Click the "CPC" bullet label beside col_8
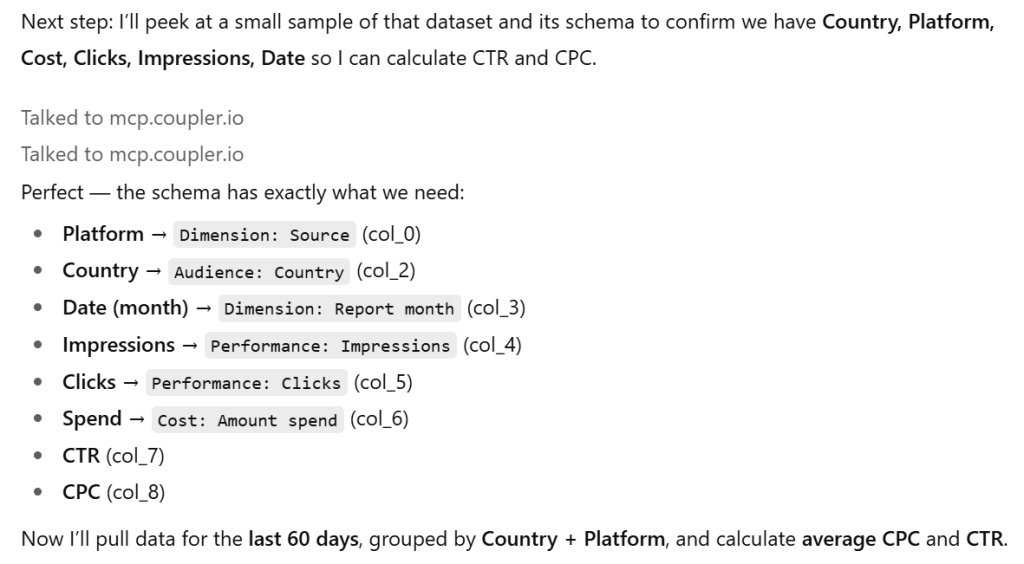Screen dimensions: 1024x564 pyautogui.click(x=81, y=493)
